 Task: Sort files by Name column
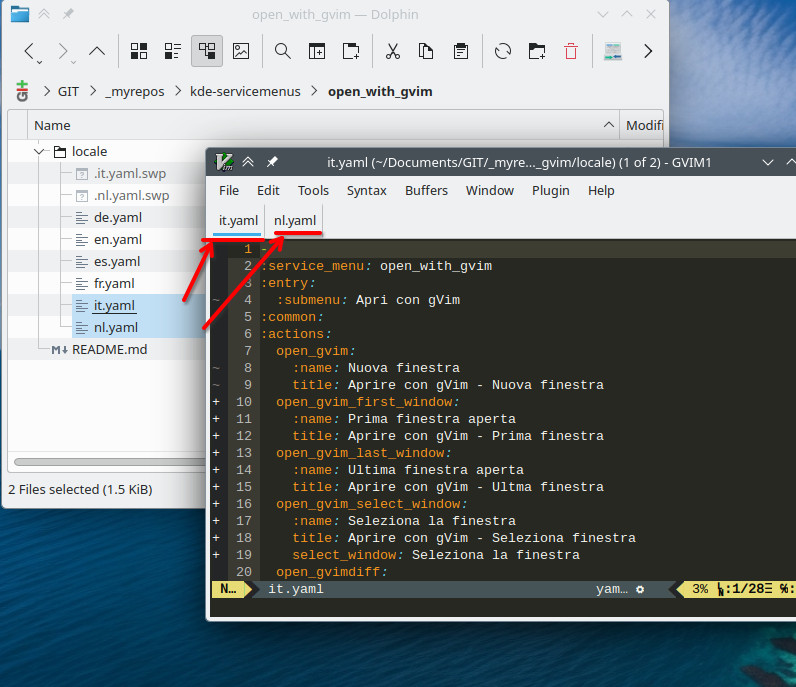tap(323, 125)
